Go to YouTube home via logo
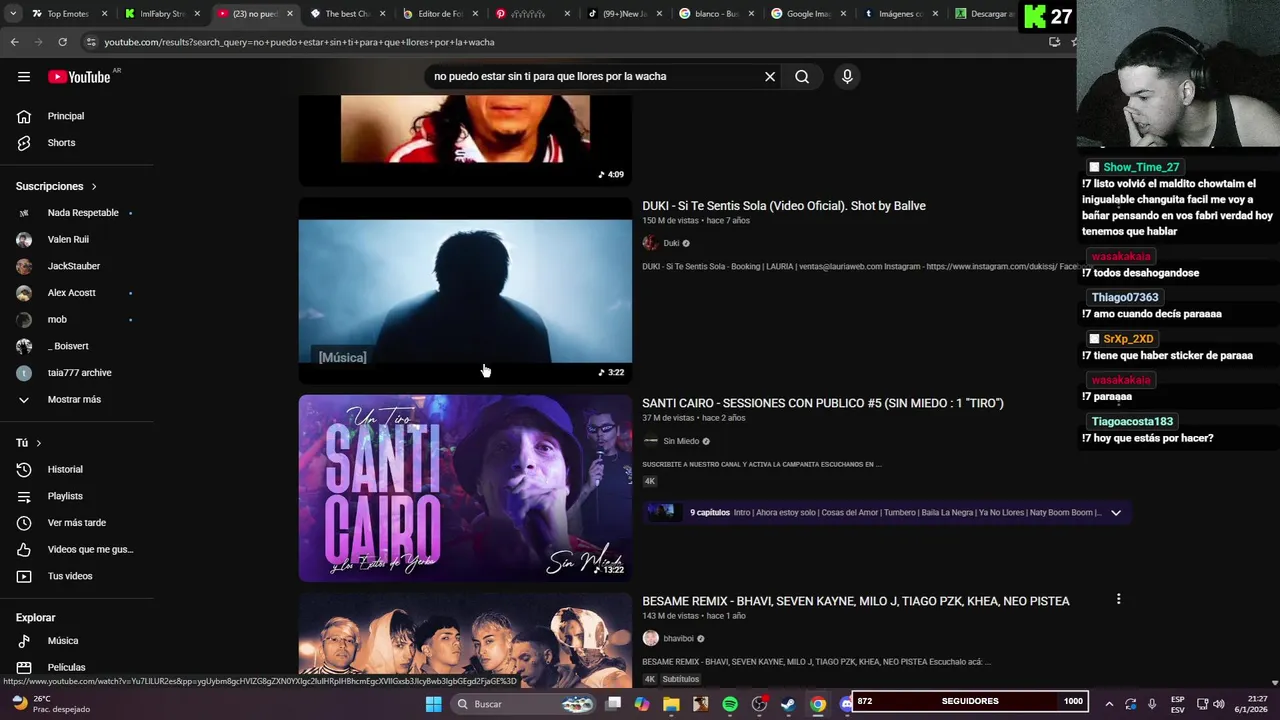The height and width of the screenshot is (720, 1280). [80, 77]
